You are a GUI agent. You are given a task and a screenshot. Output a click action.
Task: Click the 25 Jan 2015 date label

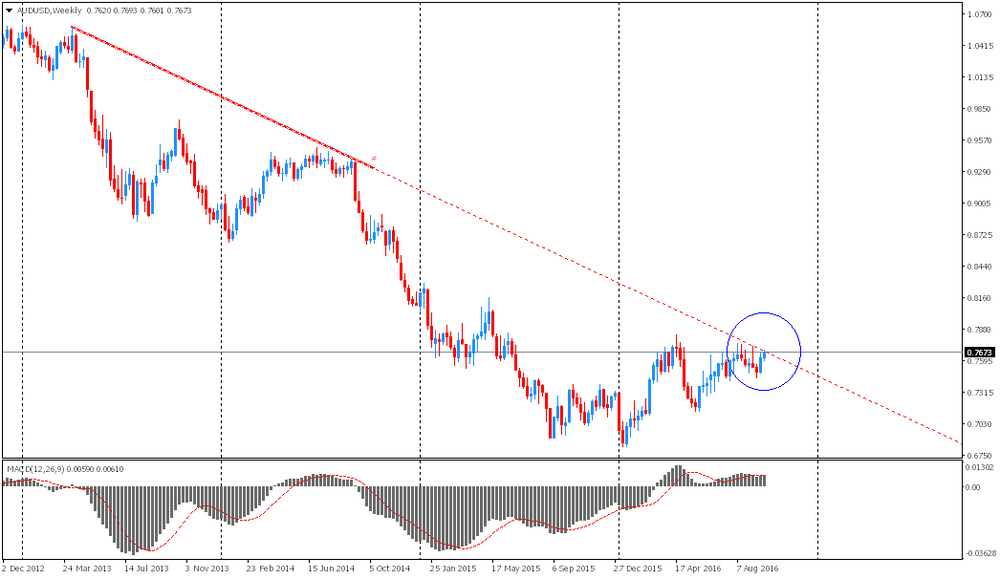tap(453, 568)
